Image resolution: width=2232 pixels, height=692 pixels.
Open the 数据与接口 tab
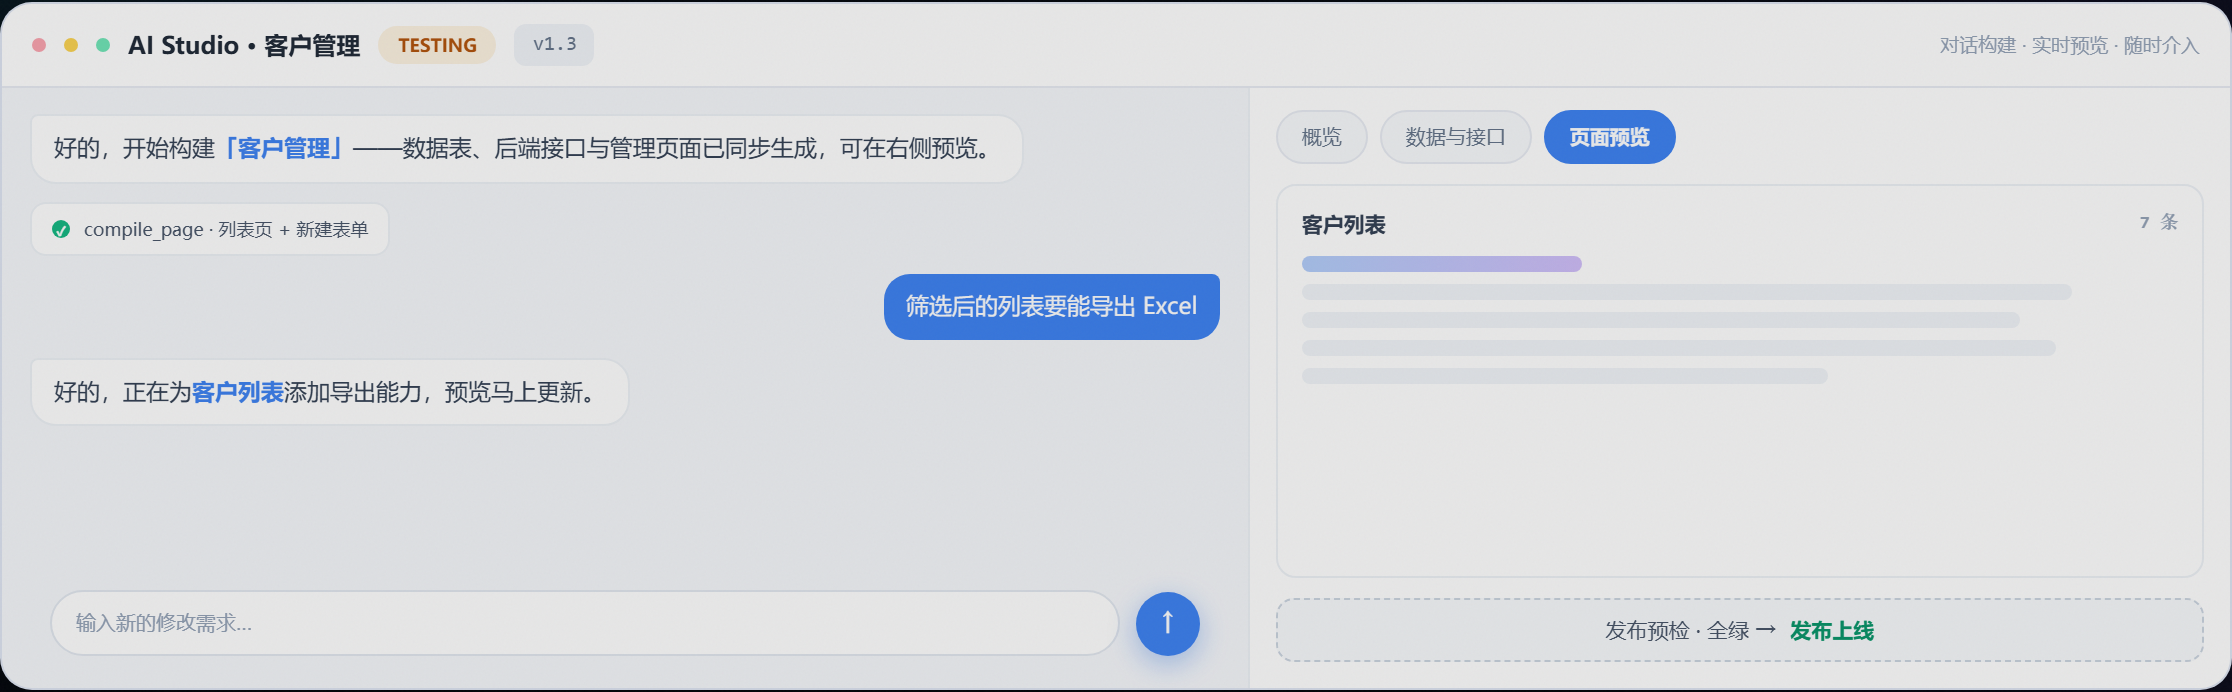(1455, 137)
